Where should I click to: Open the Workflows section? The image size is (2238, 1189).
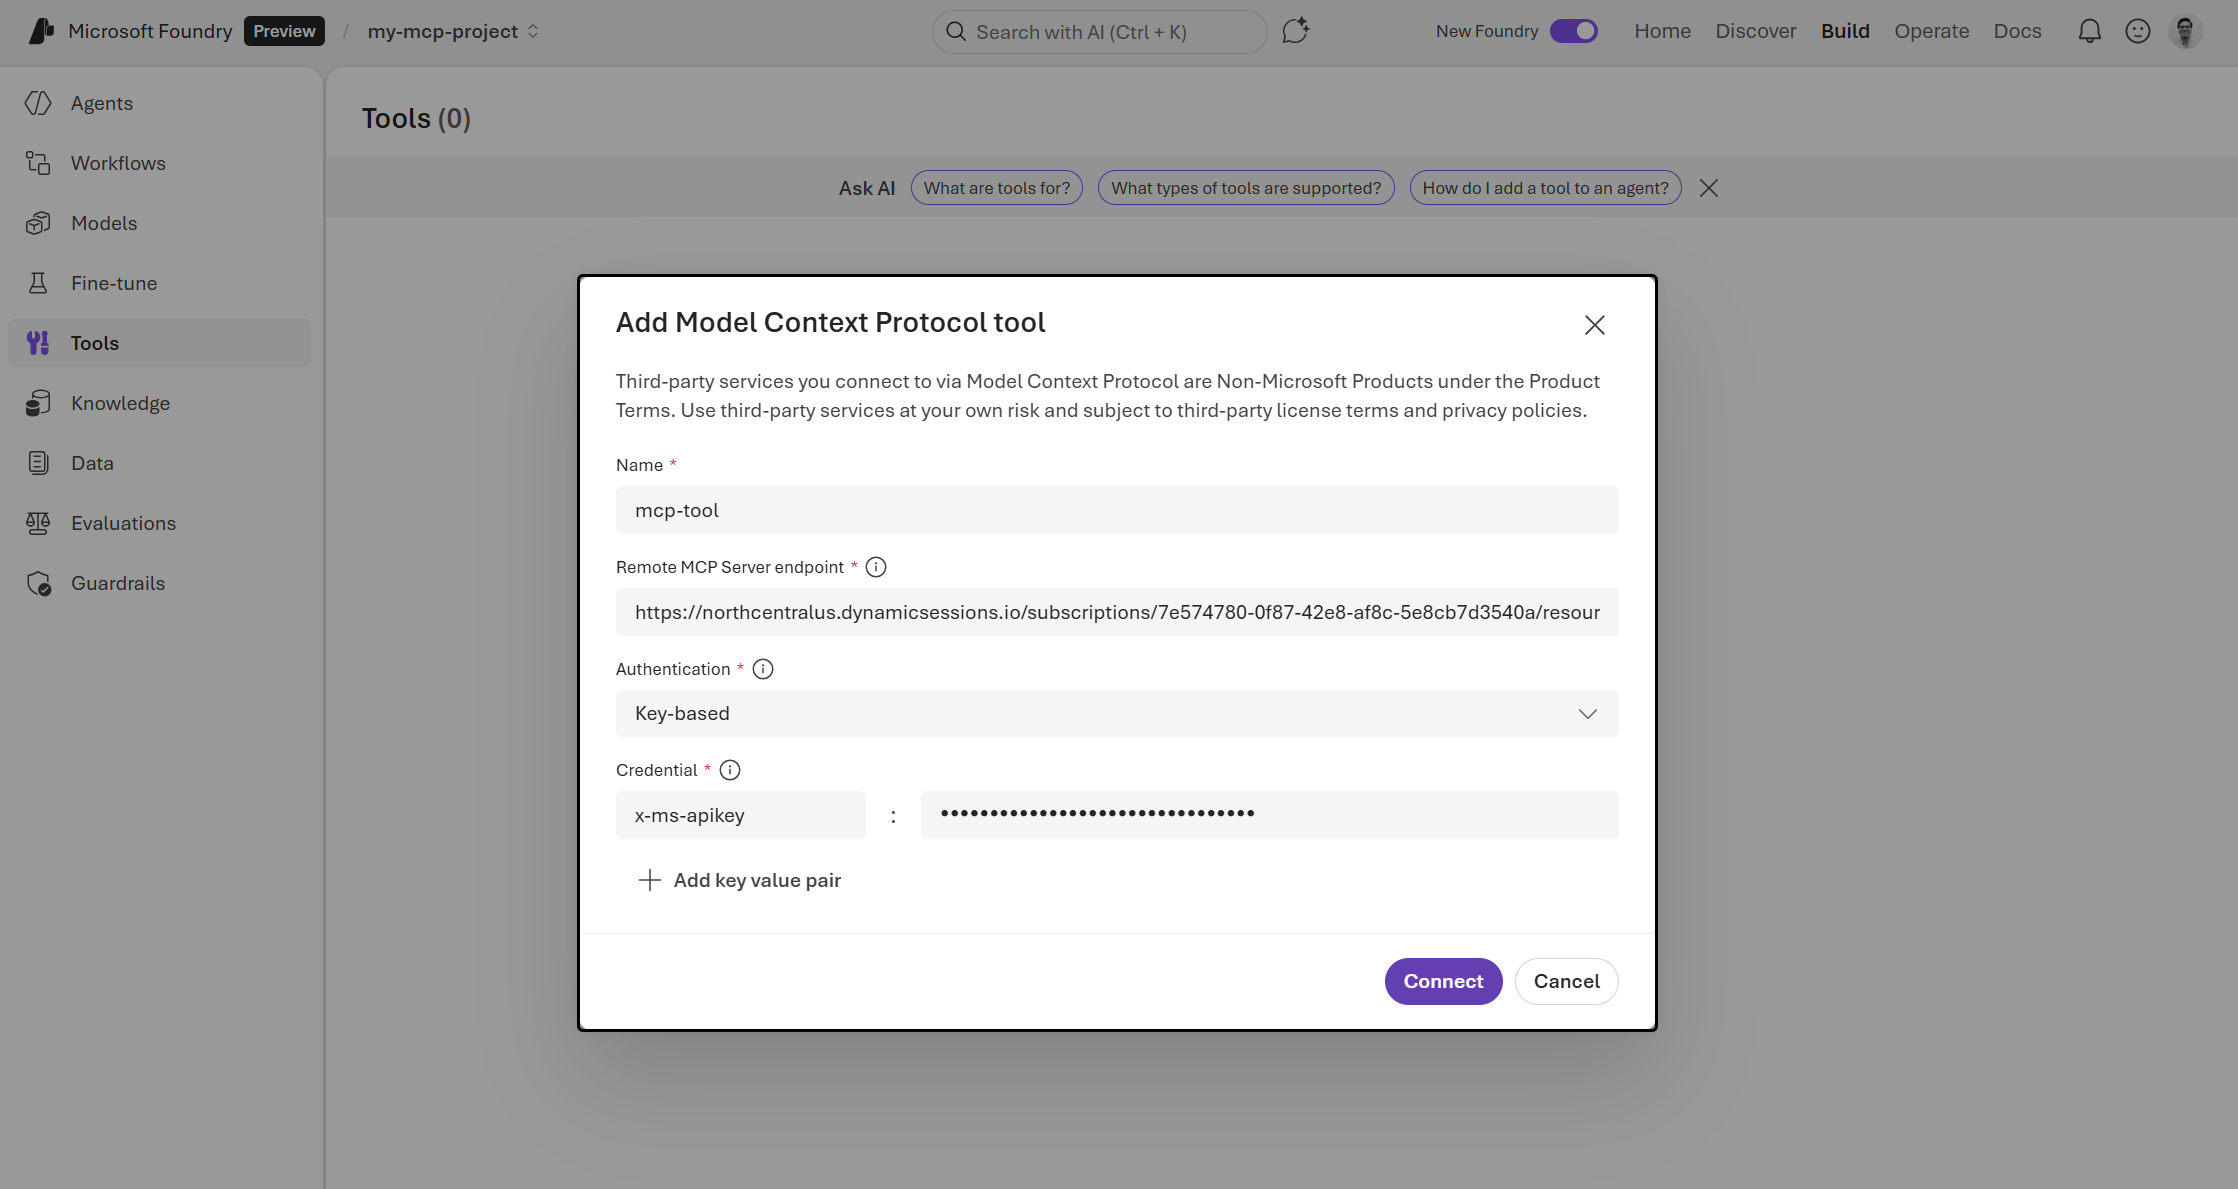(x=38, y=162)
